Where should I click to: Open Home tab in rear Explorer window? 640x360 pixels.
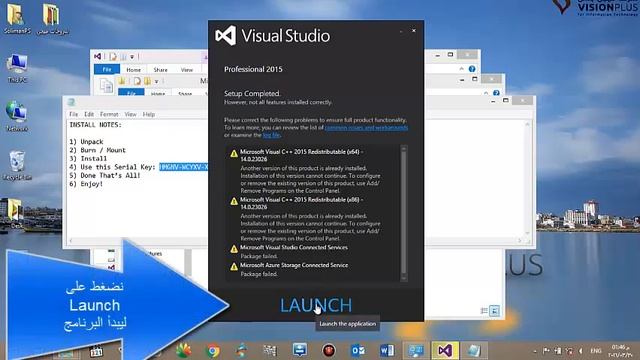(133, 70)
